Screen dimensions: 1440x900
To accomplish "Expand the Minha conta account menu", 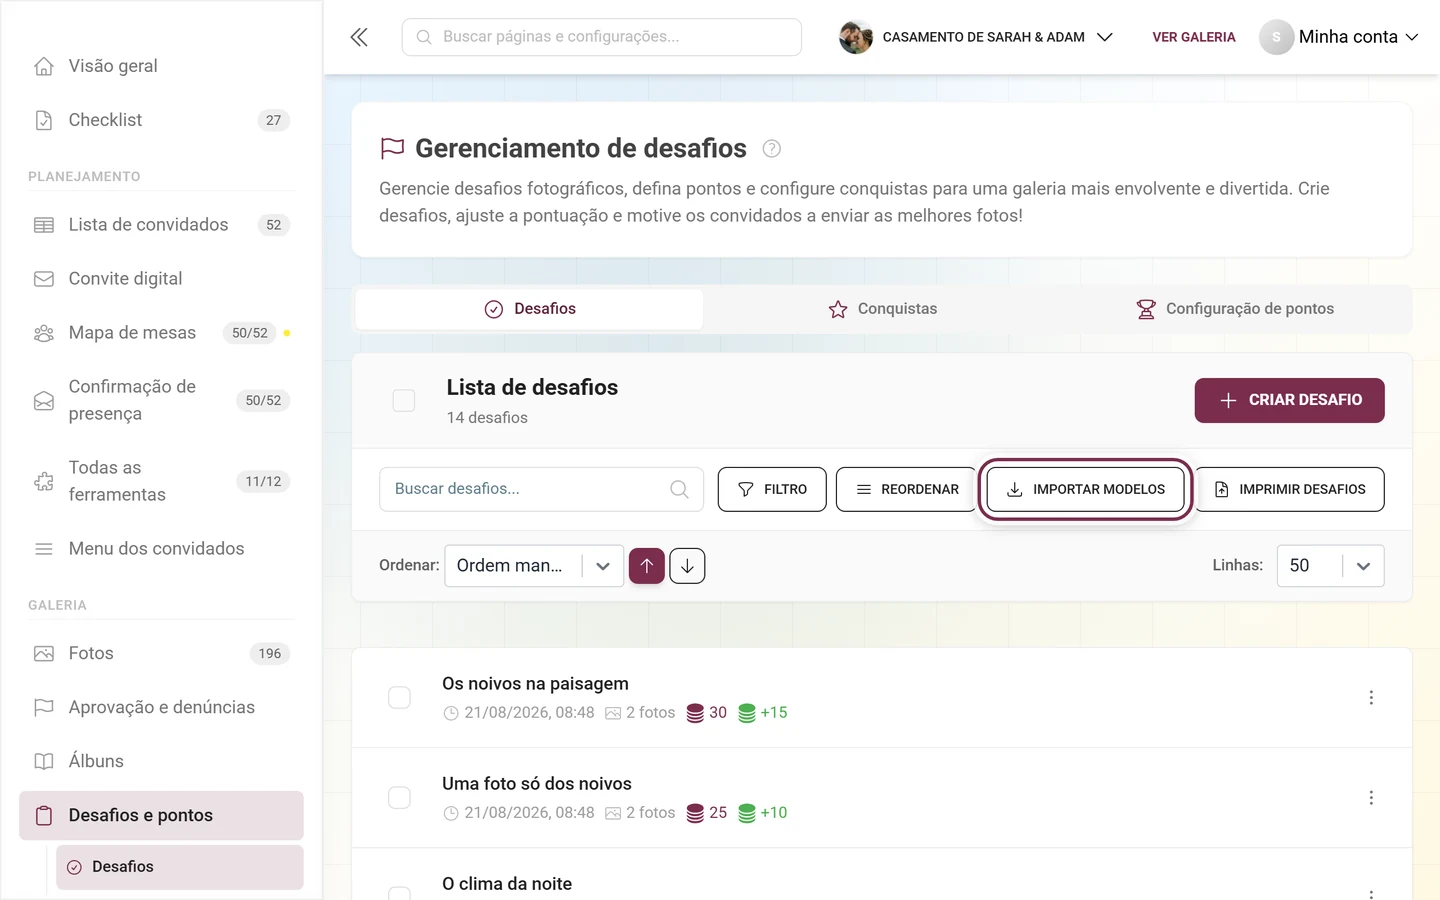I will click(1339, 37).
